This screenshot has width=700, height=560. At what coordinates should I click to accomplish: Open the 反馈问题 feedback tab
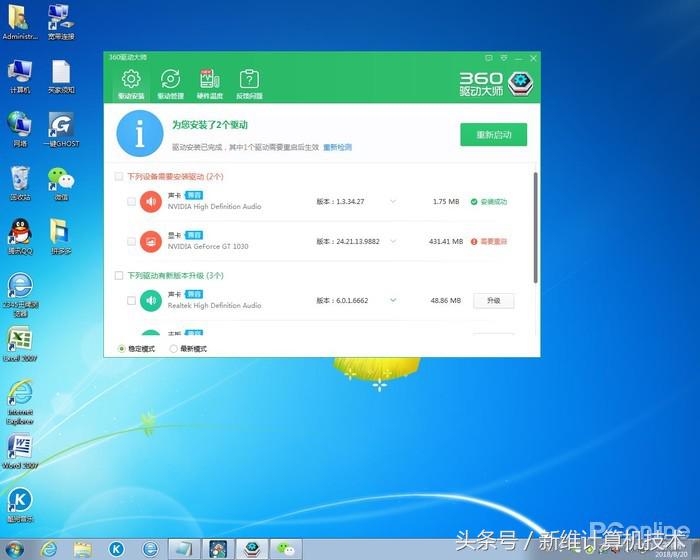(249, 84)
